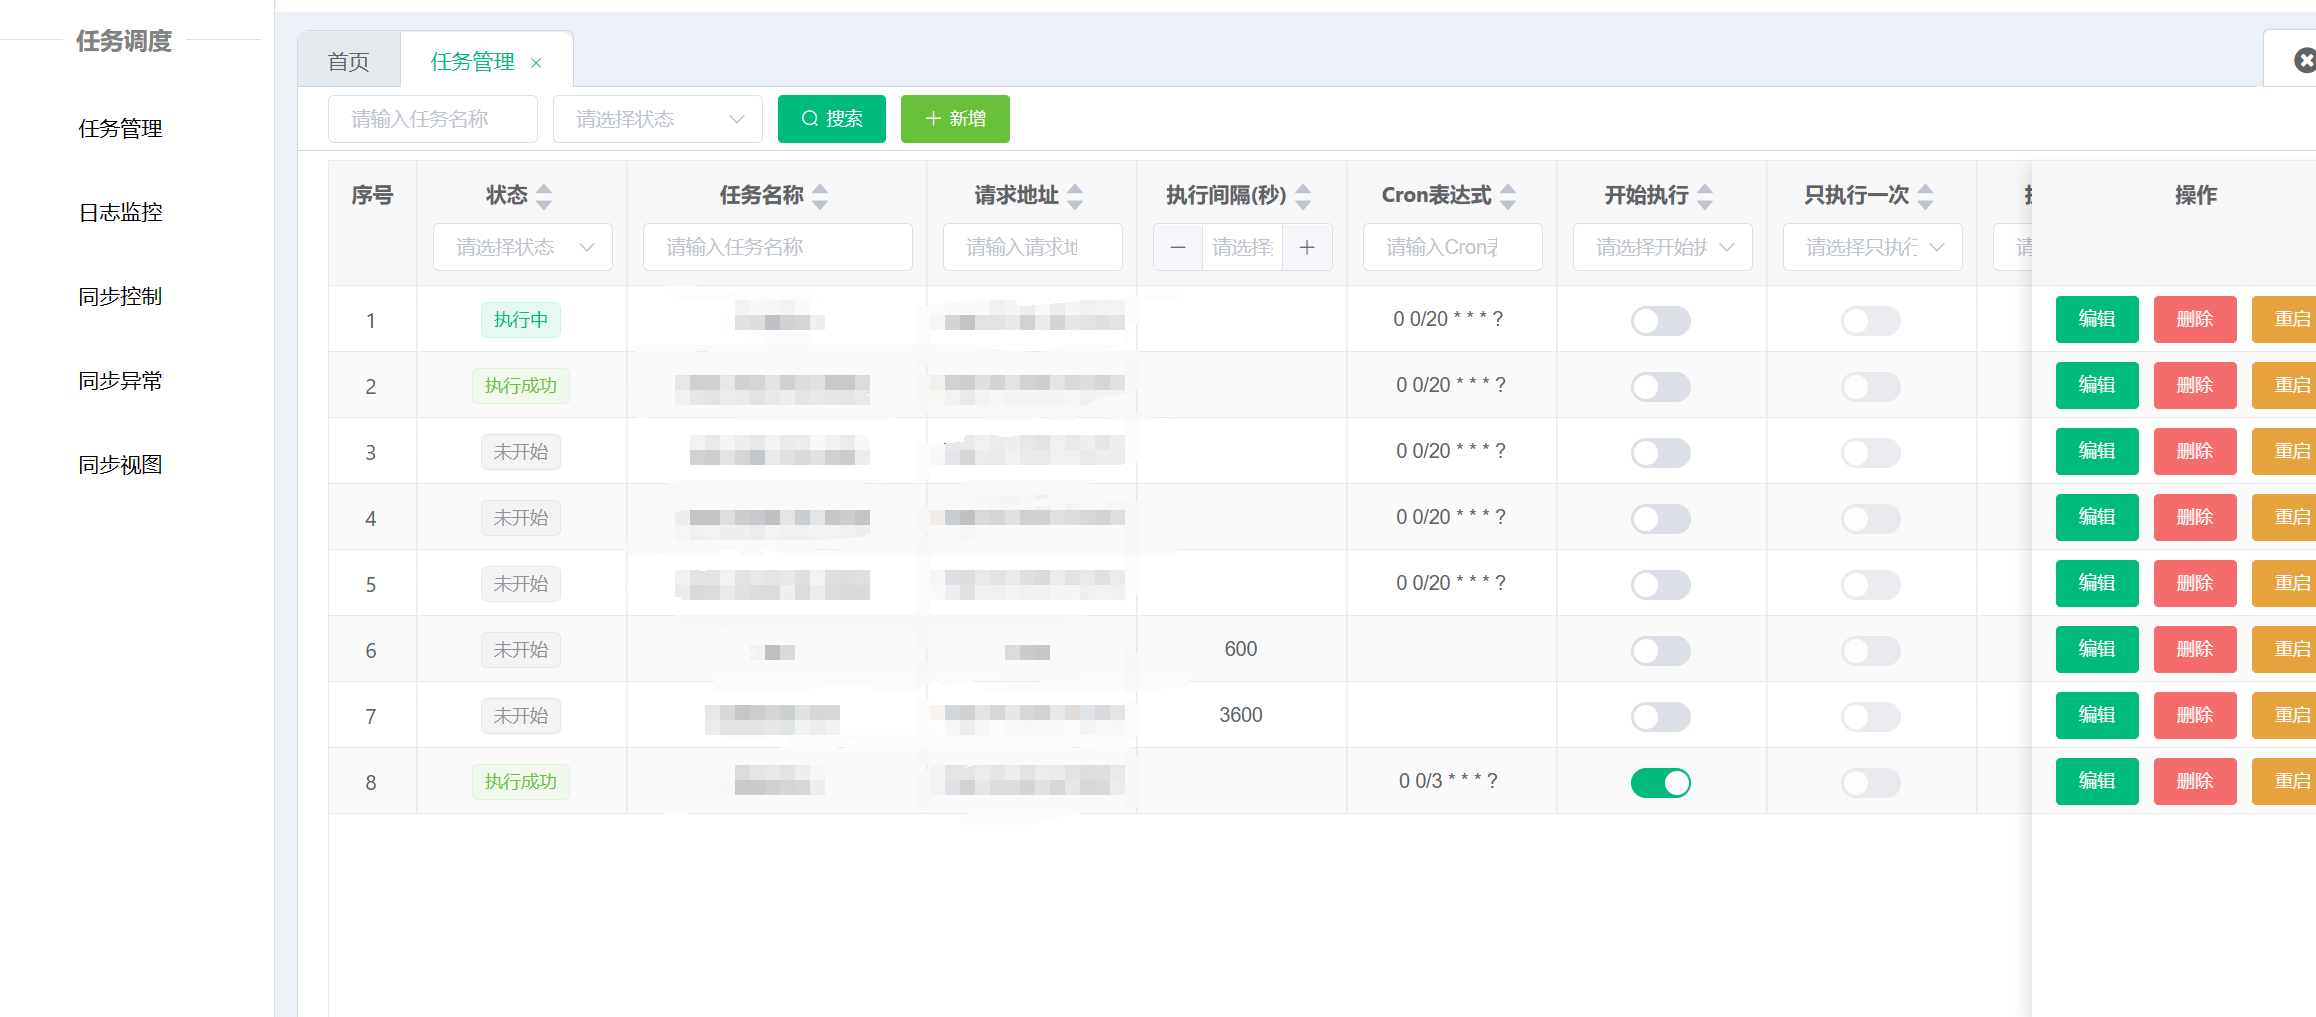Click the 执行成功 status tag in row 8
The width and height of the screenshot is (2316, 1017).
click(521, 782)
